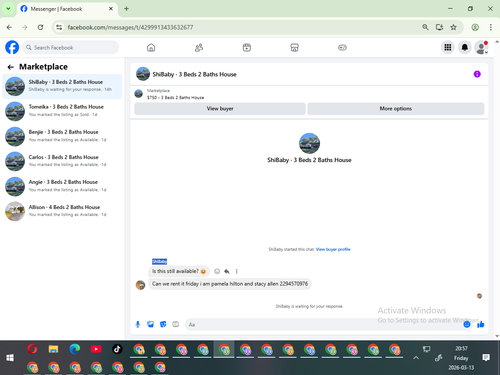The image size is (500, 375).
Task: Open the Facebook Home icon
Action: tap(151, 48)
